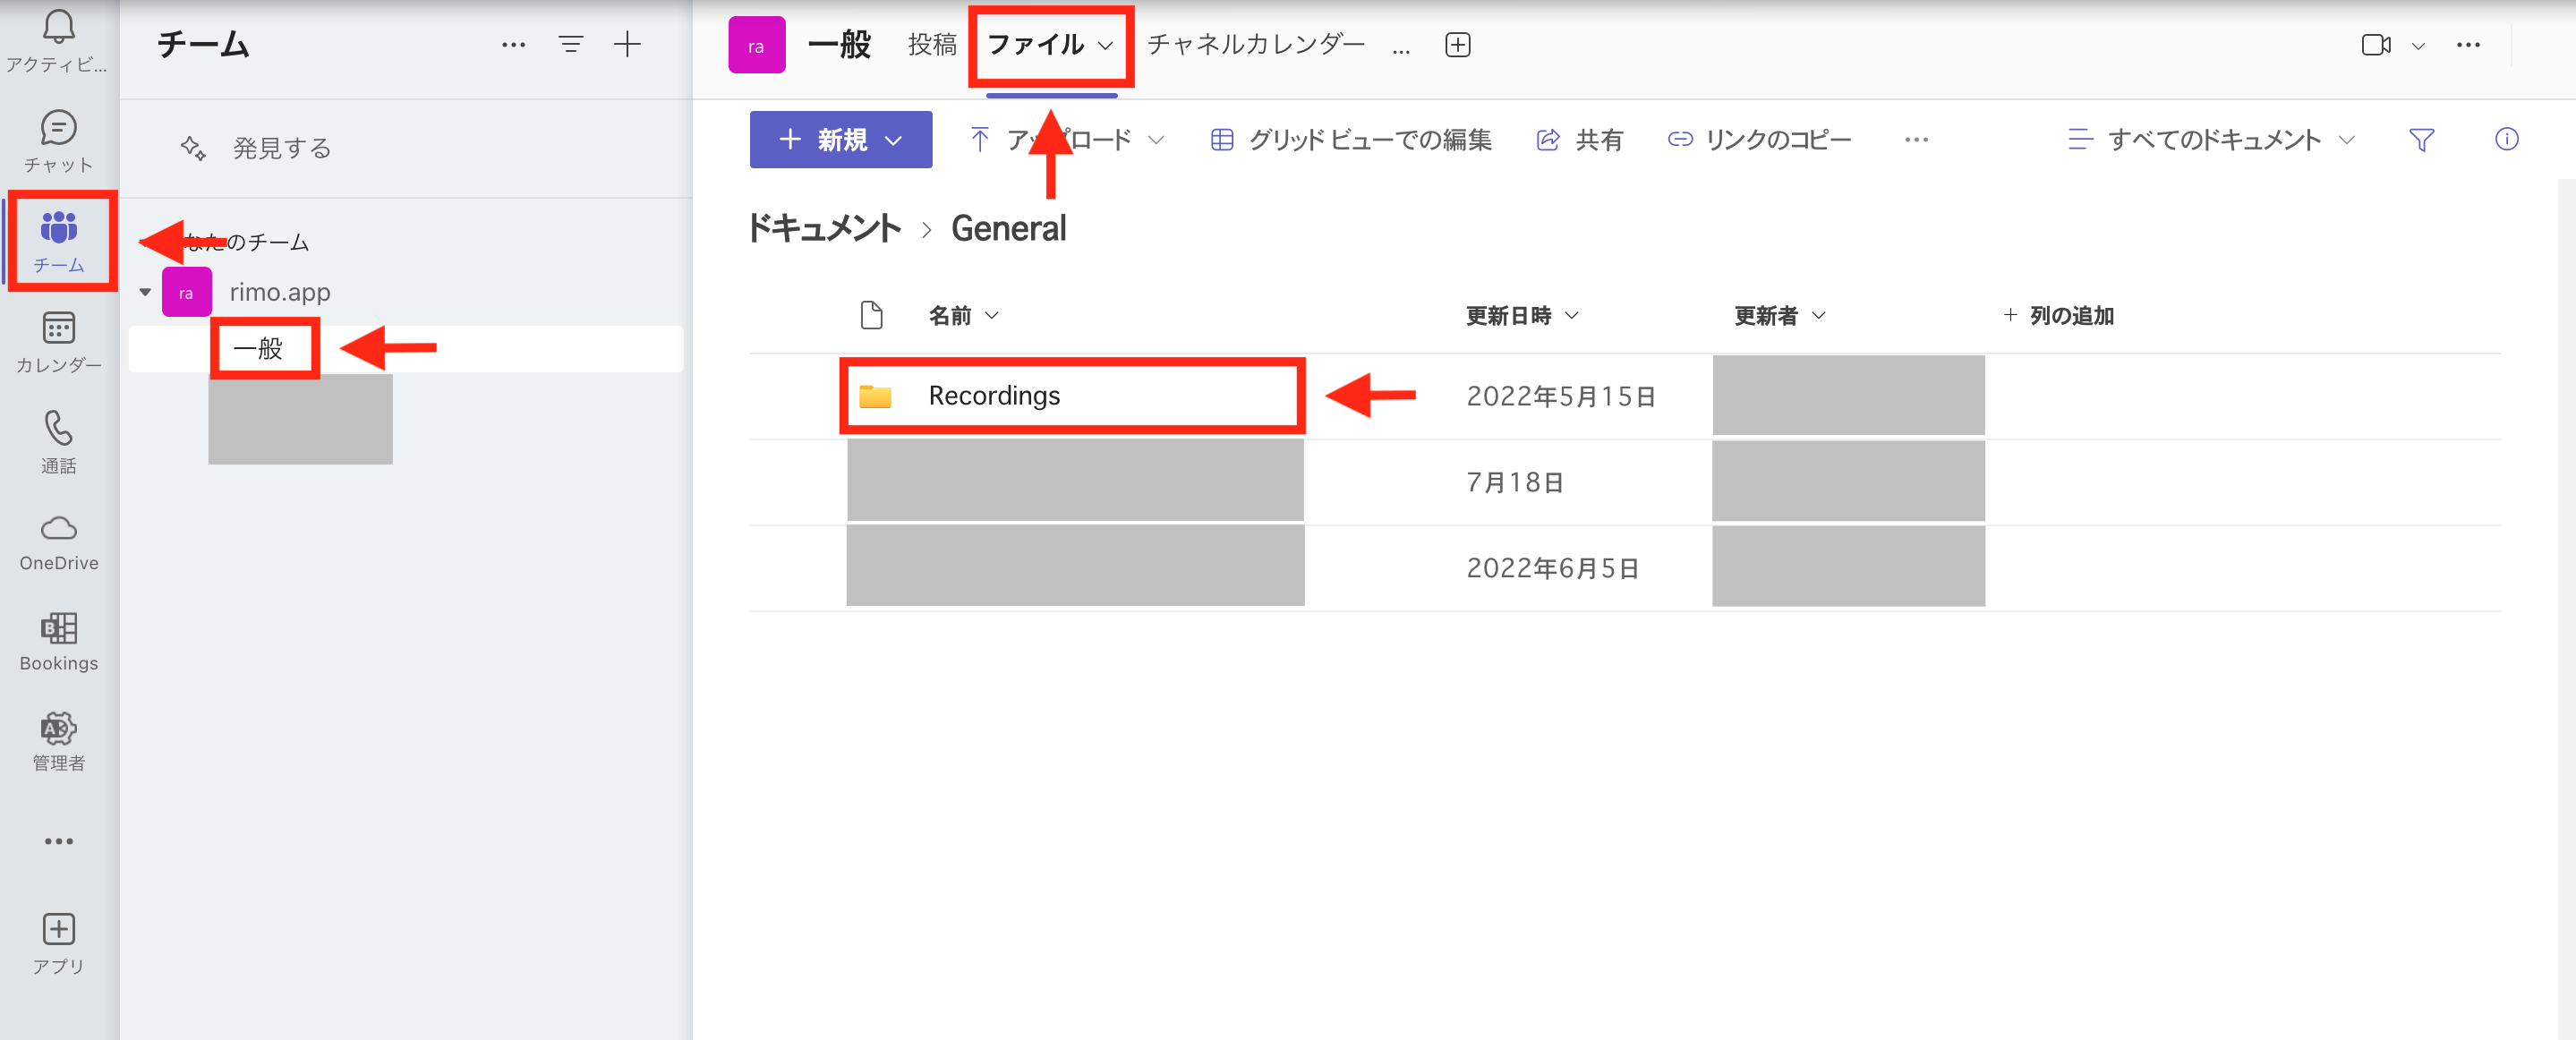Viewport: 2576px width, 1040px height.
Task: Open Calls (通話) from the sidebar
Action: pyautogui.click(x=58, y=440)
